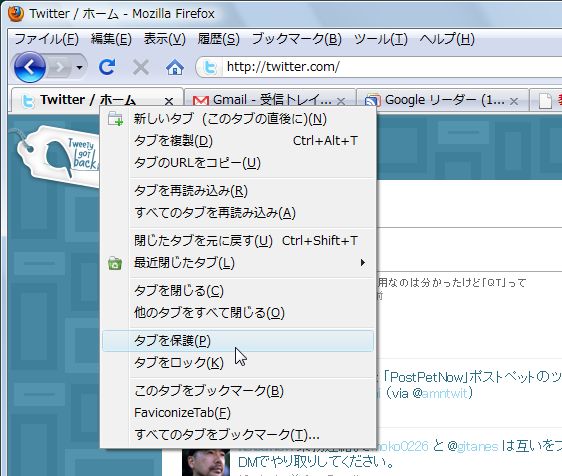Click the Gmail envelope tab favicon
The height and width of the screenshot is (476, 562).
(200, 101)
